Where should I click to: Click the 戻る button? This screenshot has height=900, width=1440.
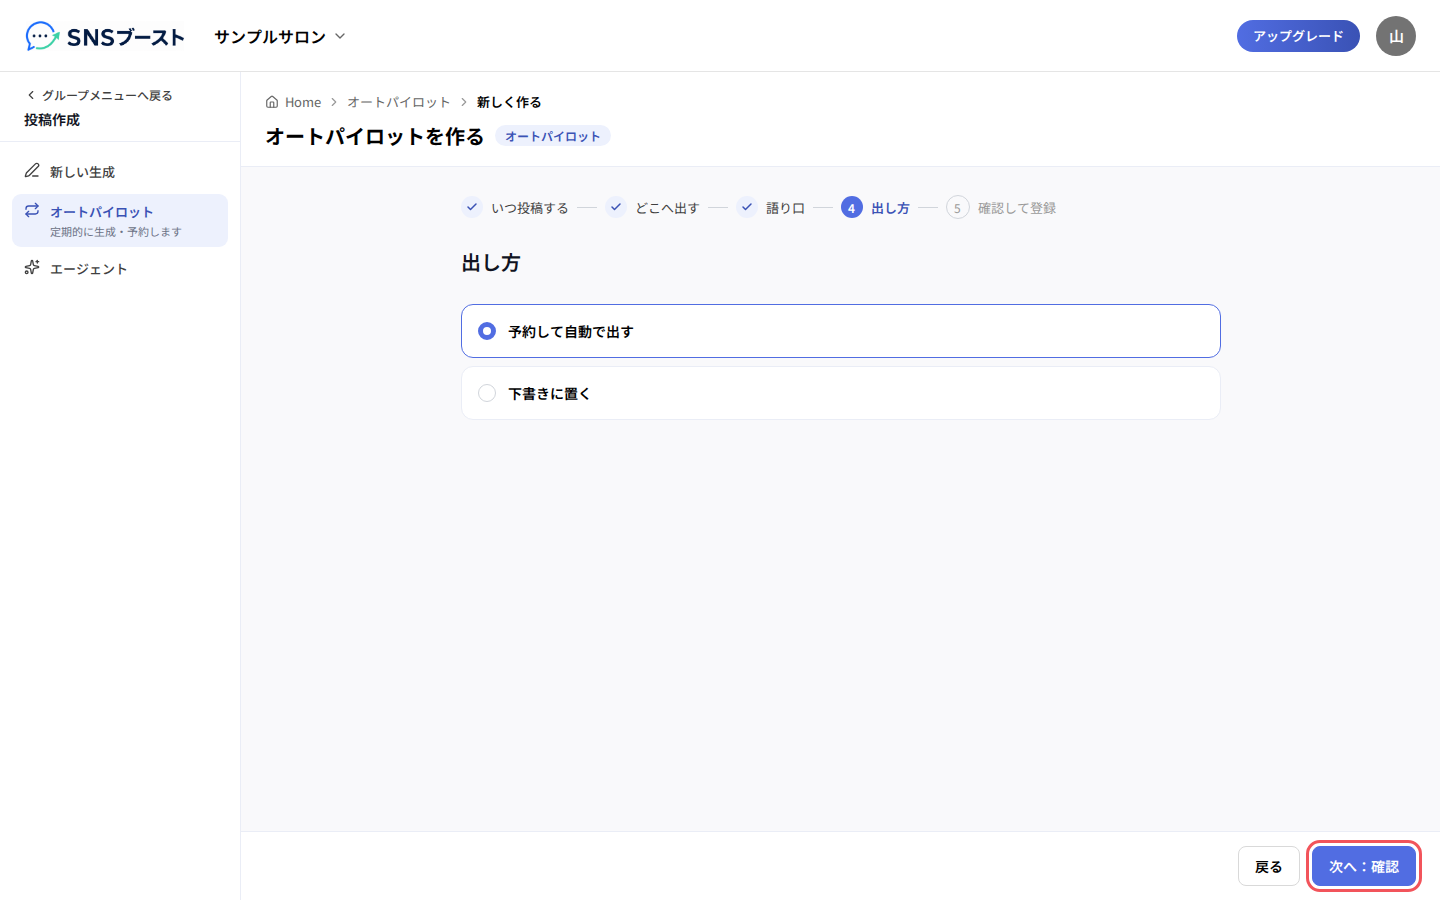coord(1269,866)
